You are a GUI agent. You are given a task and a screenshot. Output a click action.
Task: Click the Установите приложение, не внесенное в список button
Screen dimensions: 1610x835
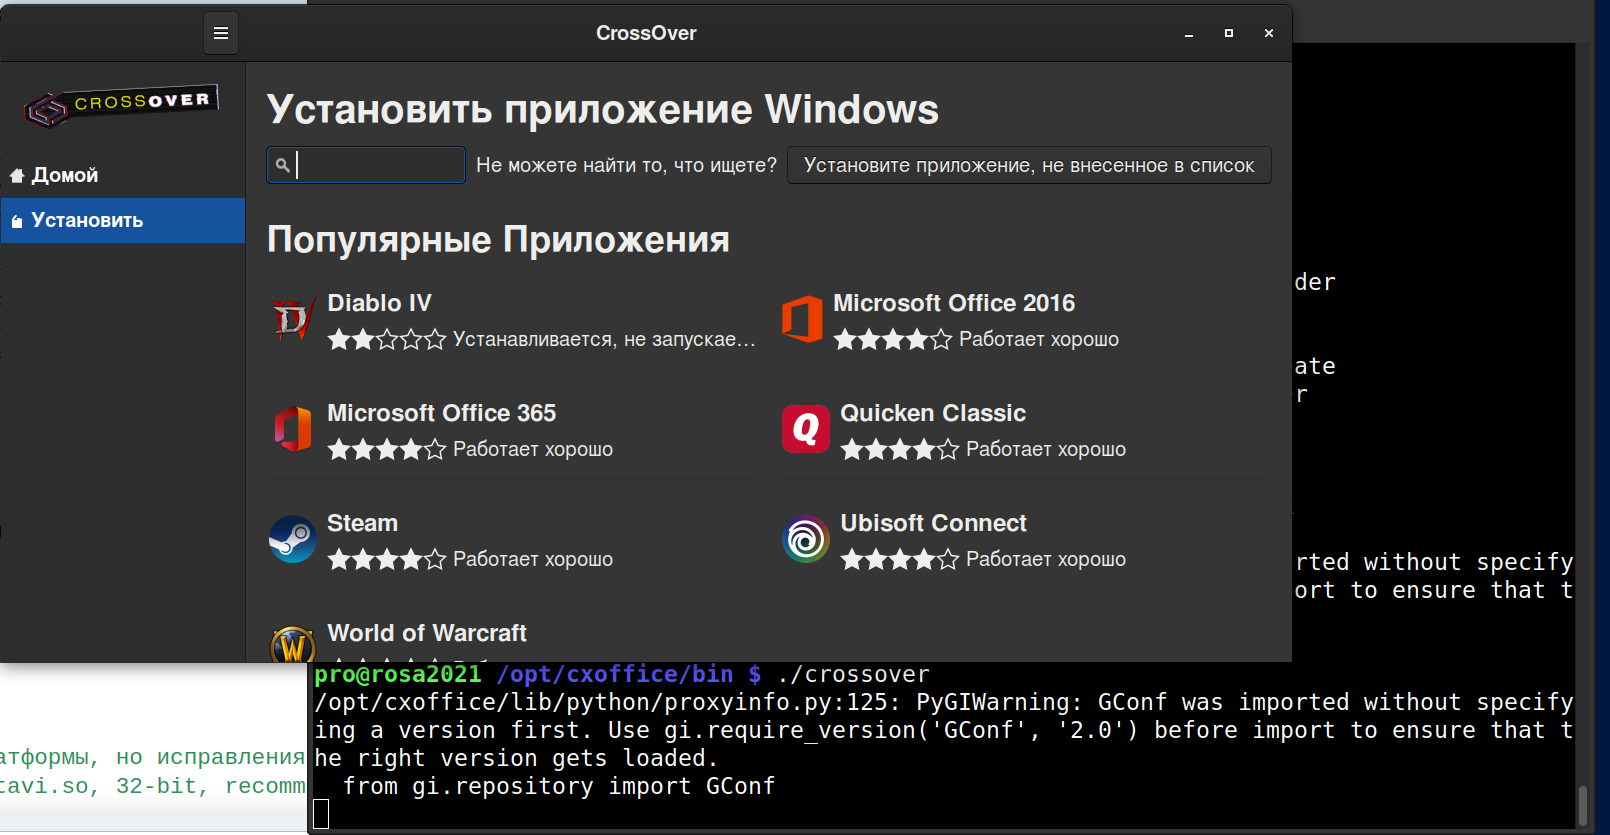1029,165
